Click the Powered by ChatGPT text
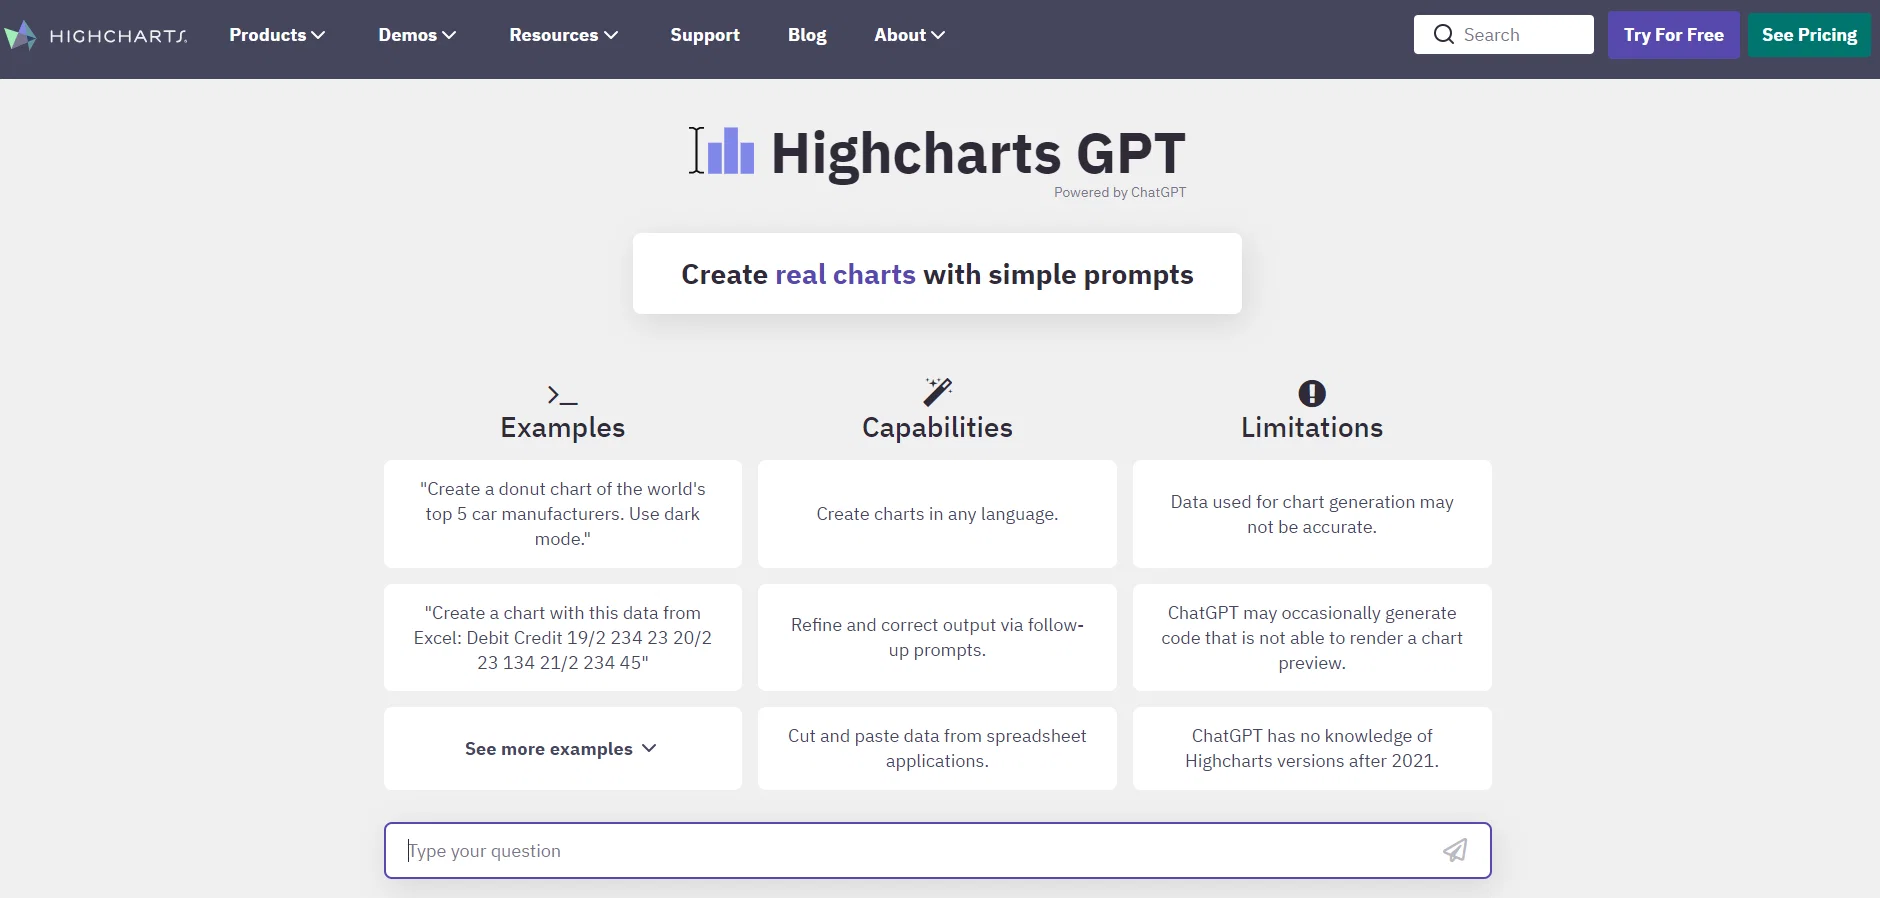The image size is (1880, 898). [1120, 193]
